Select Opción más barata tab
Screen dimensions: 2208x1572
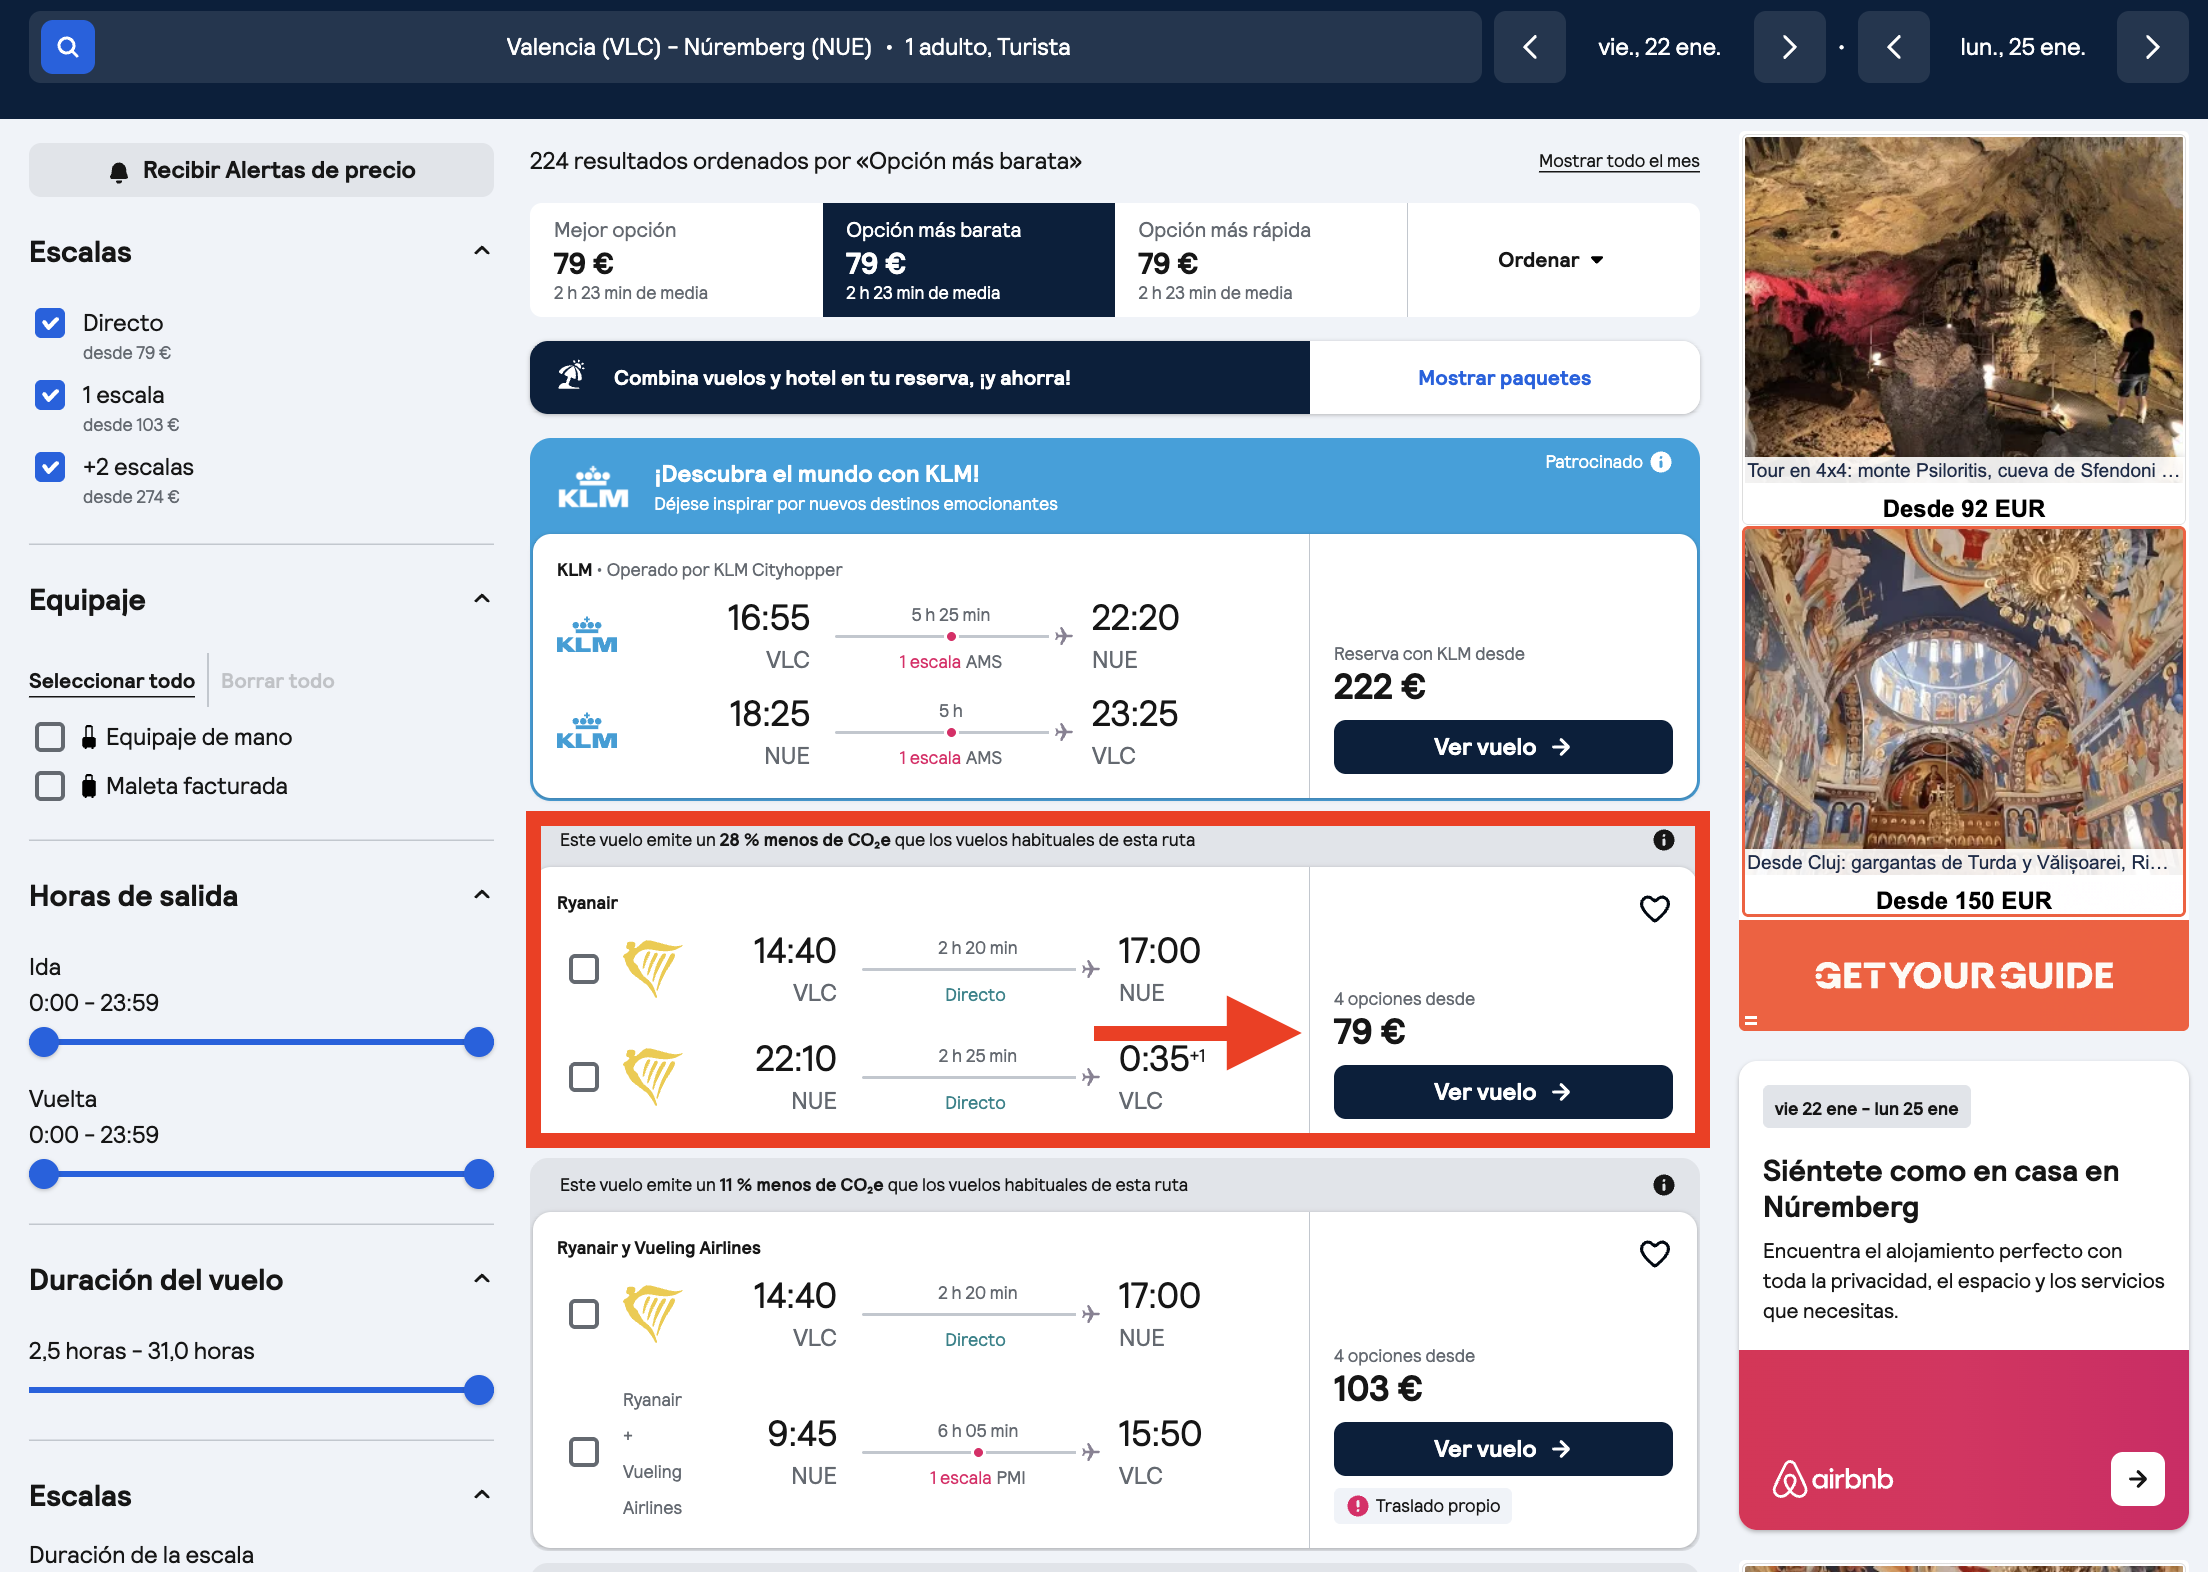pos(968,260)
